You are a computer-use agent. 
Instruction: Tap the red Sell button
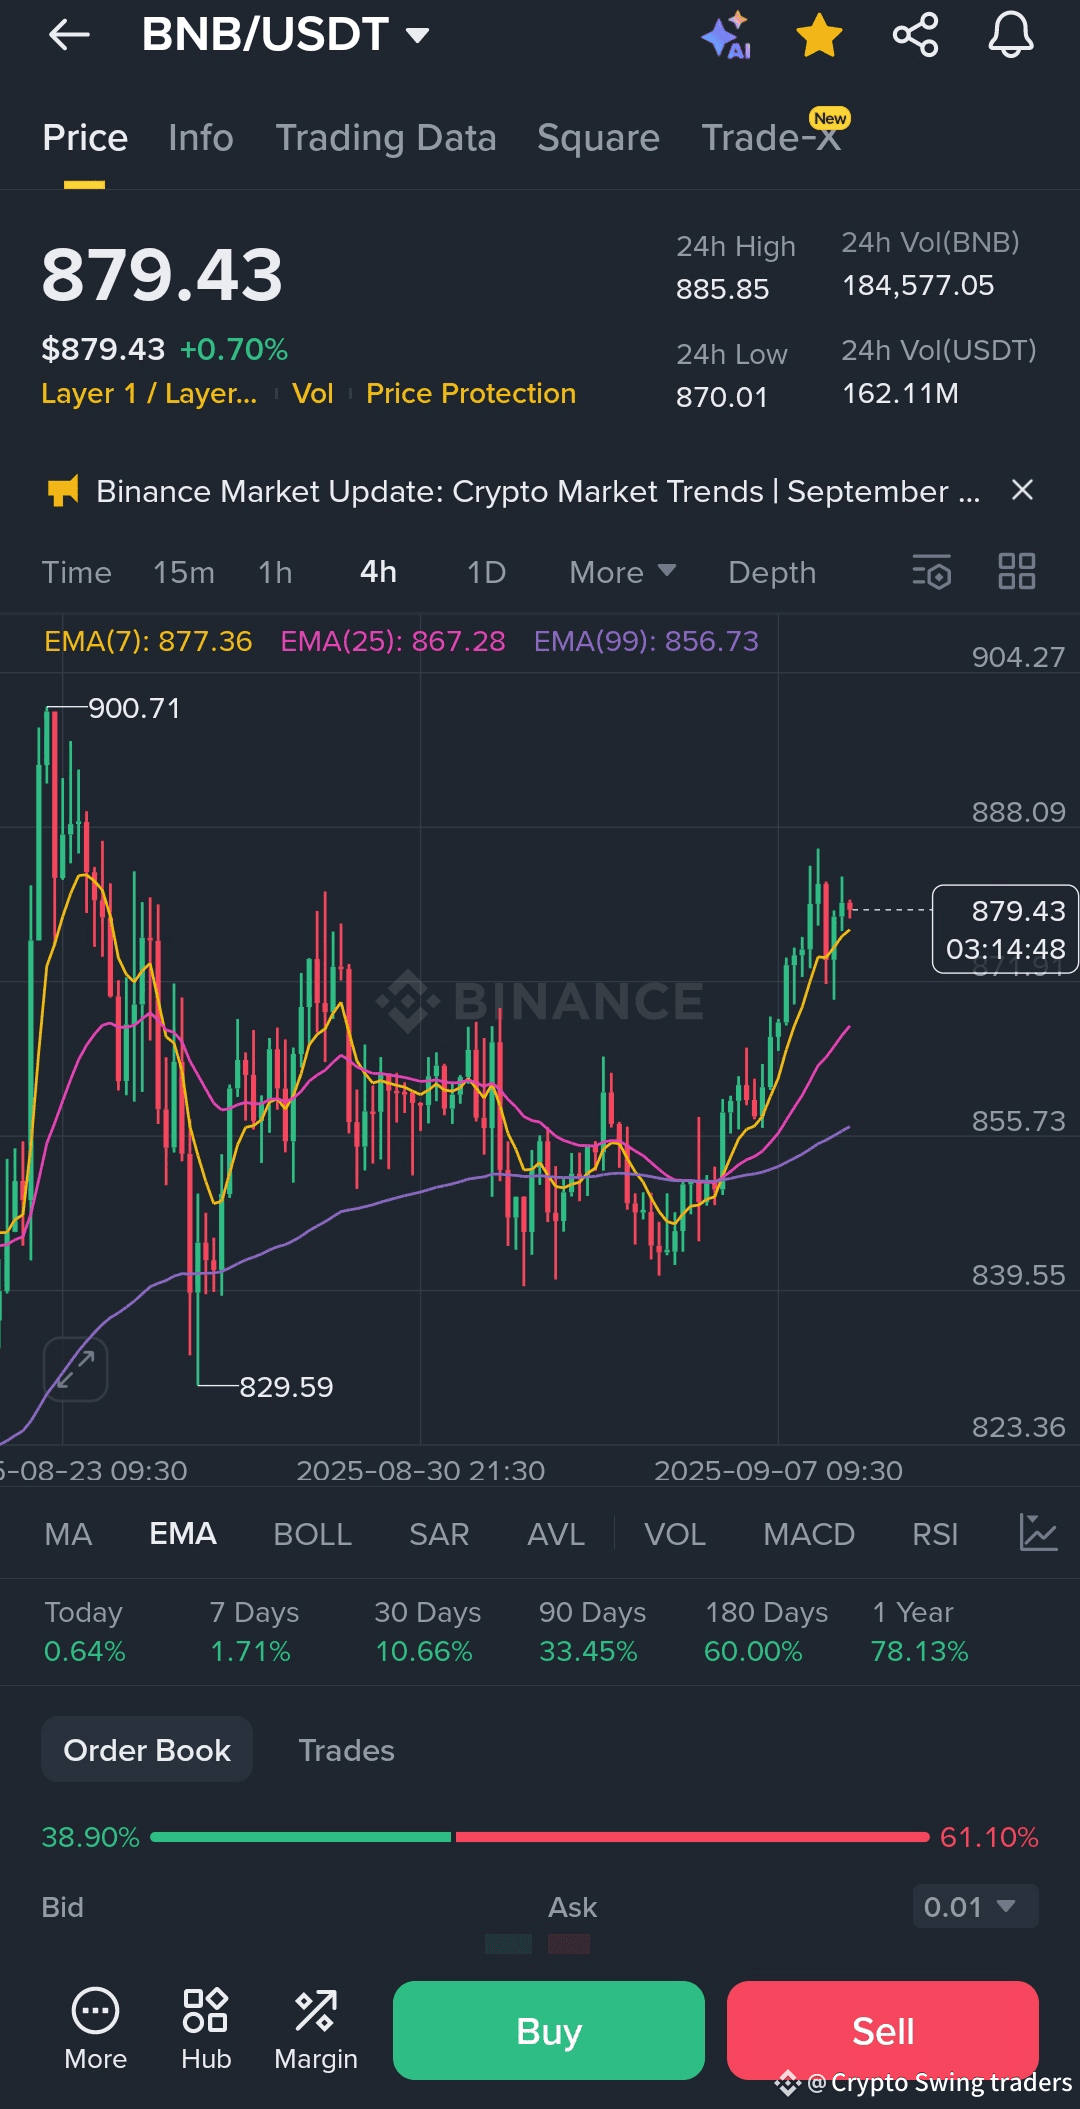pyautogui.click(x=883, y=2031)
